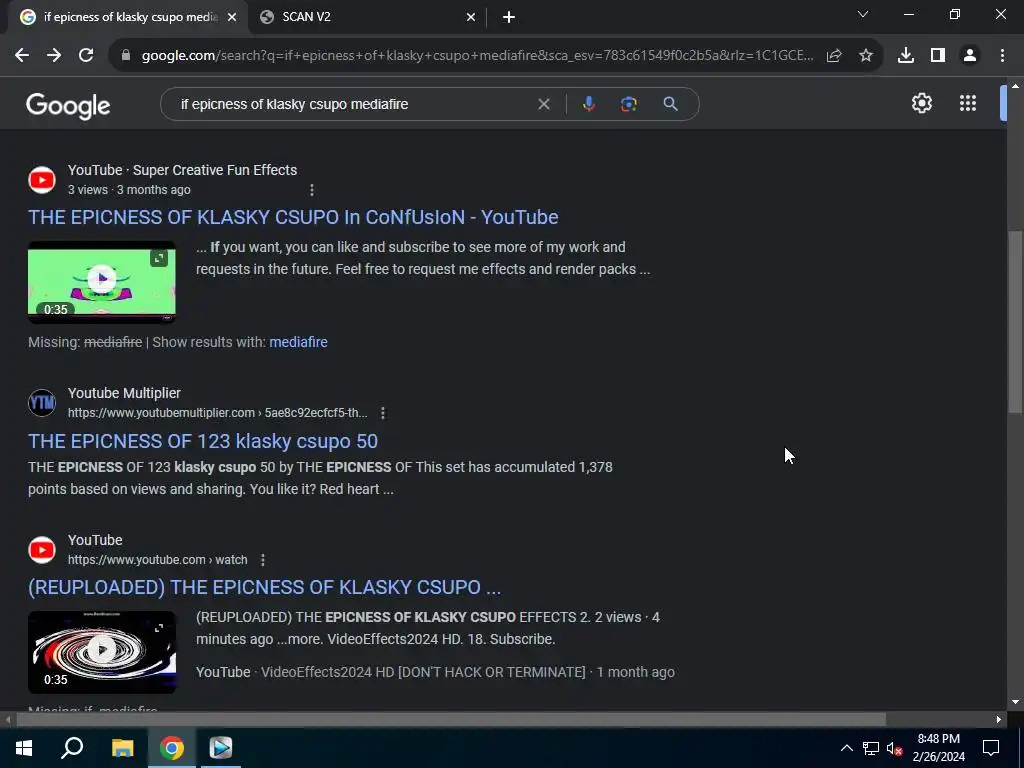
Task: Click horizontal scrollbar right arrow
Action: pos(999,720)
